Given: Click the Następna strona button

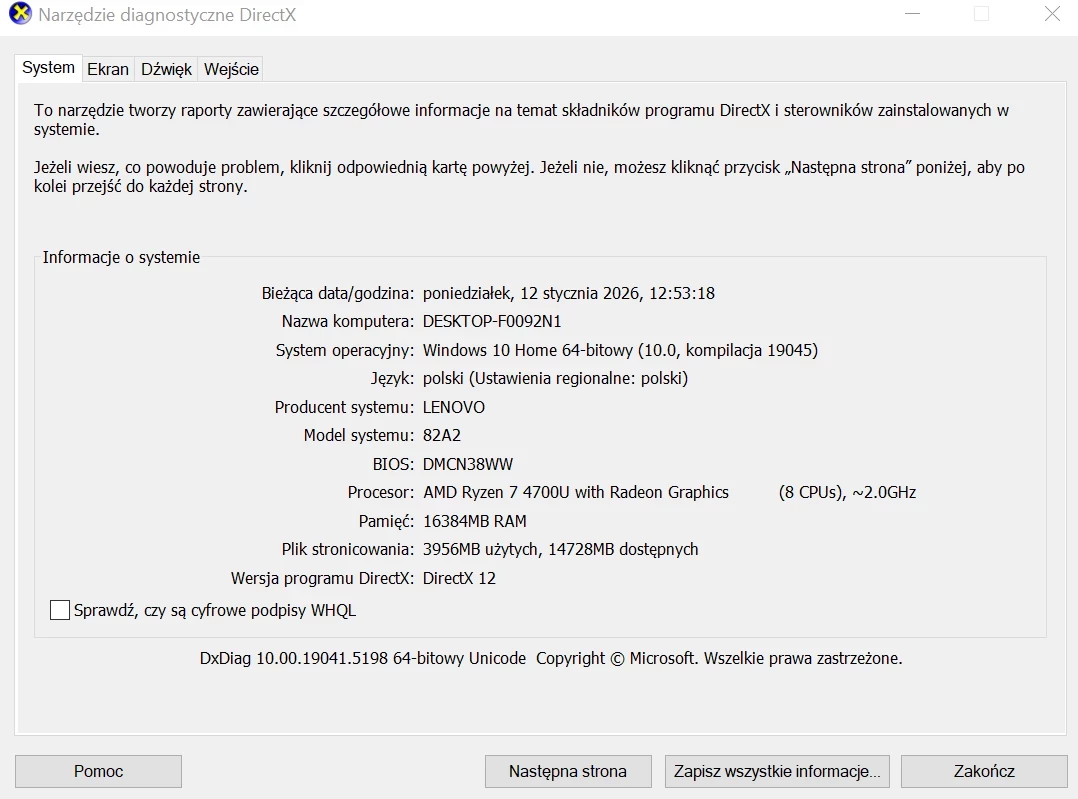Looking at the screenshot, I should point(567,771).
